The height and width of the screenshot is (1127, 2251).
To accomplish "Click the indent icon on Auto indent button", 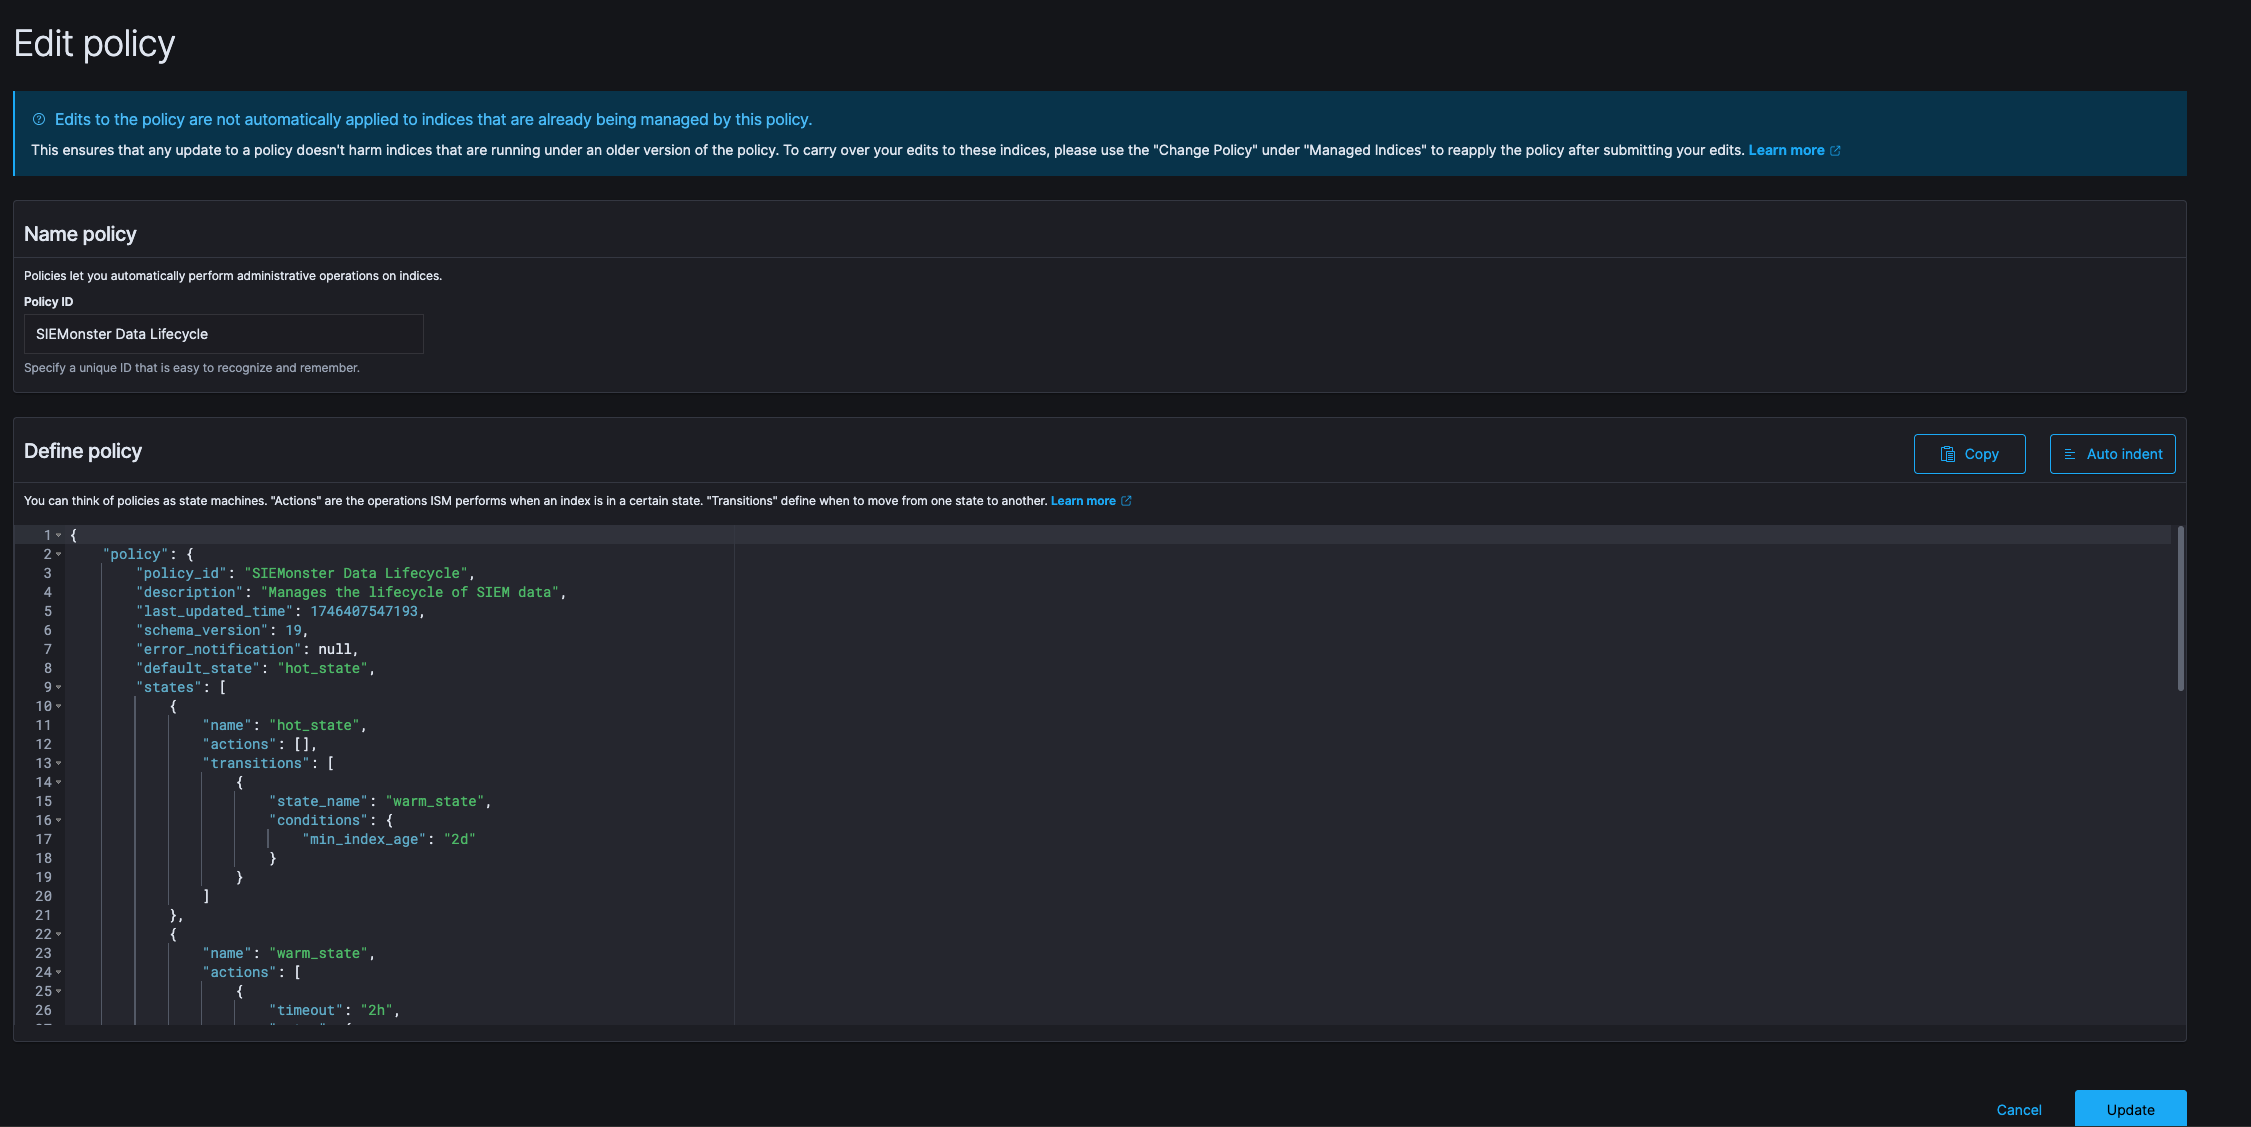I will [x=2070, y=454].
